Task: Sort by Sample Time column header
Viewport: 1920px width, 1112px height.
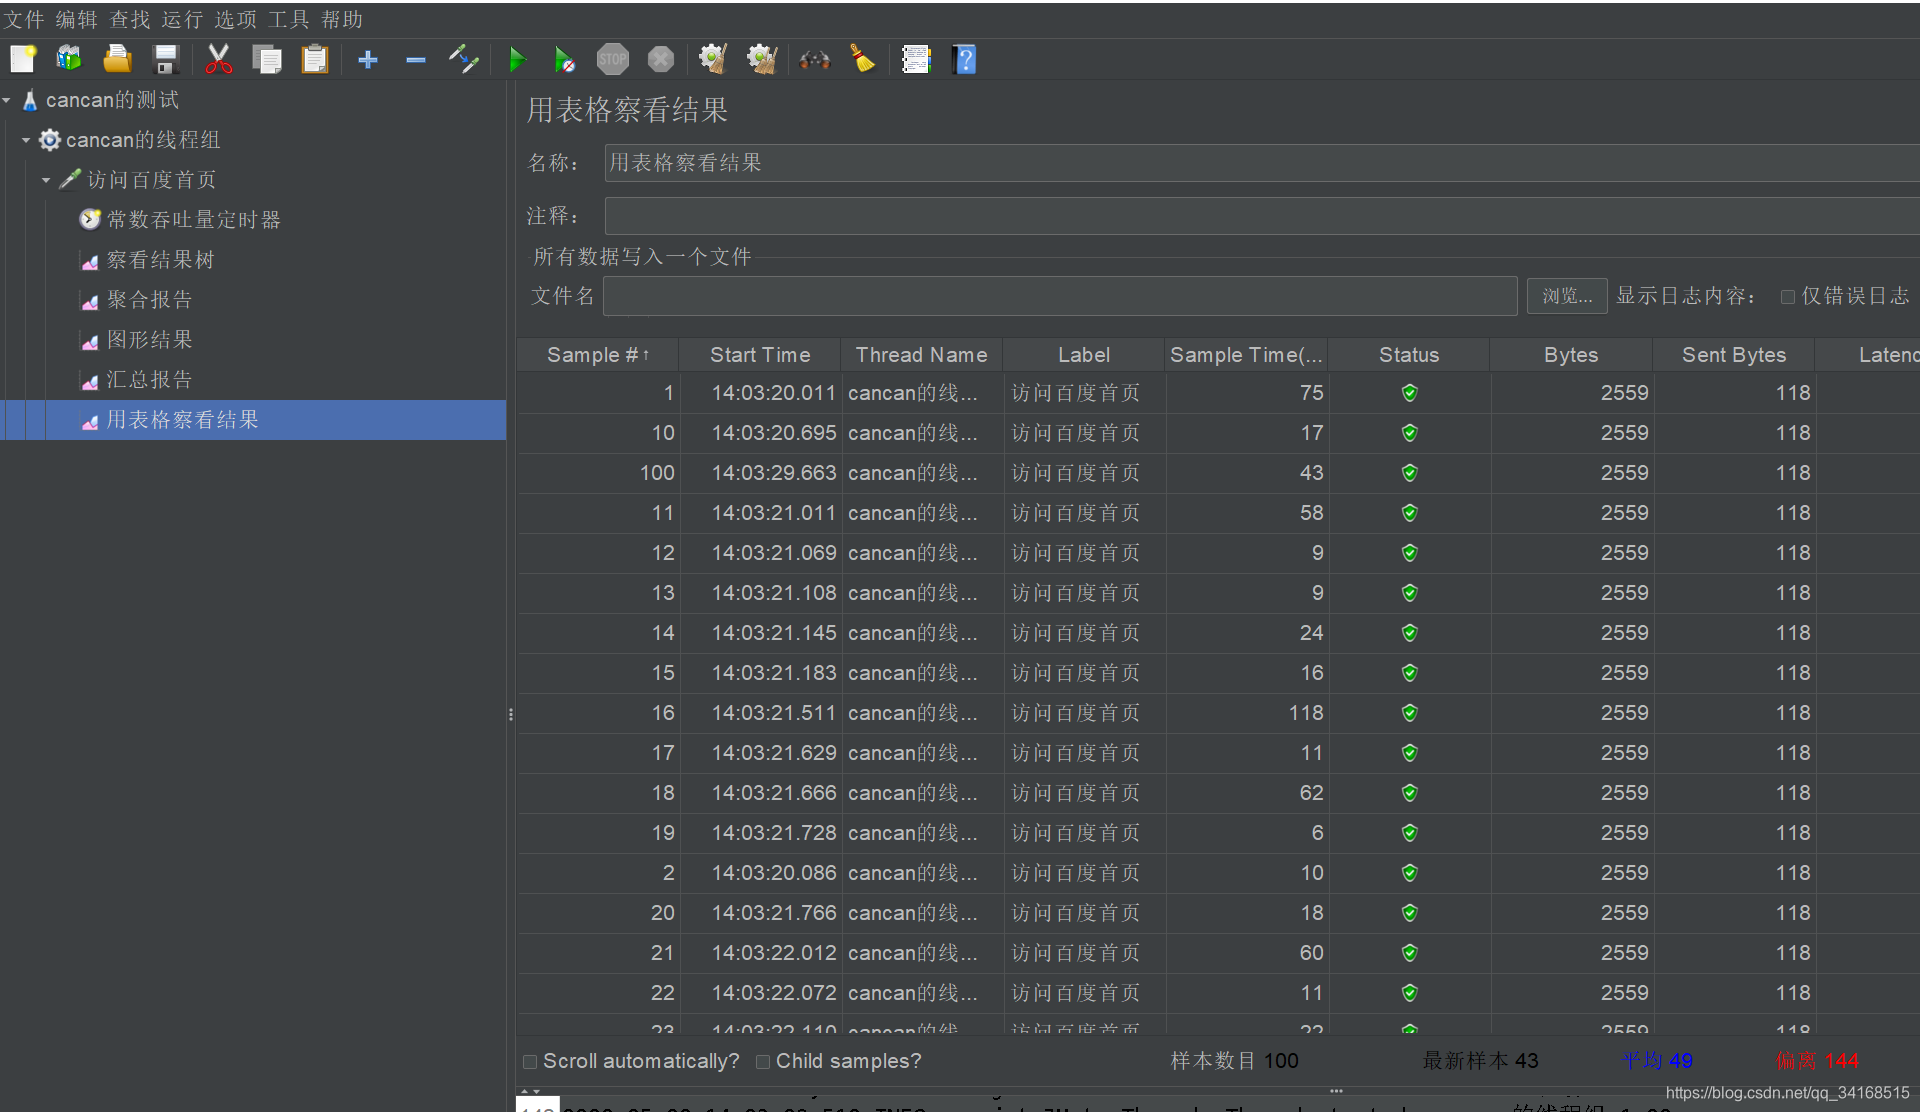Action: click(x=1246, y=355)
